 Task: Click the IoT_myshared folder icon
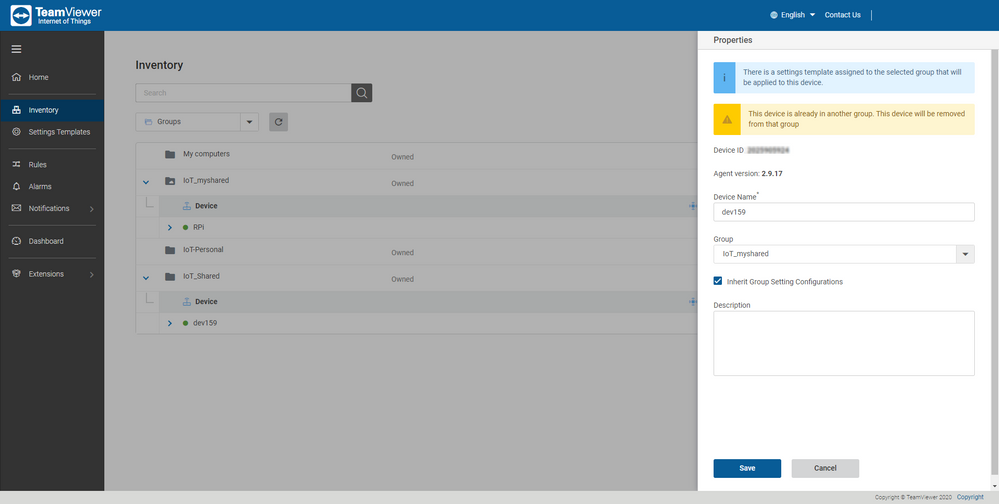pos(169,181)
